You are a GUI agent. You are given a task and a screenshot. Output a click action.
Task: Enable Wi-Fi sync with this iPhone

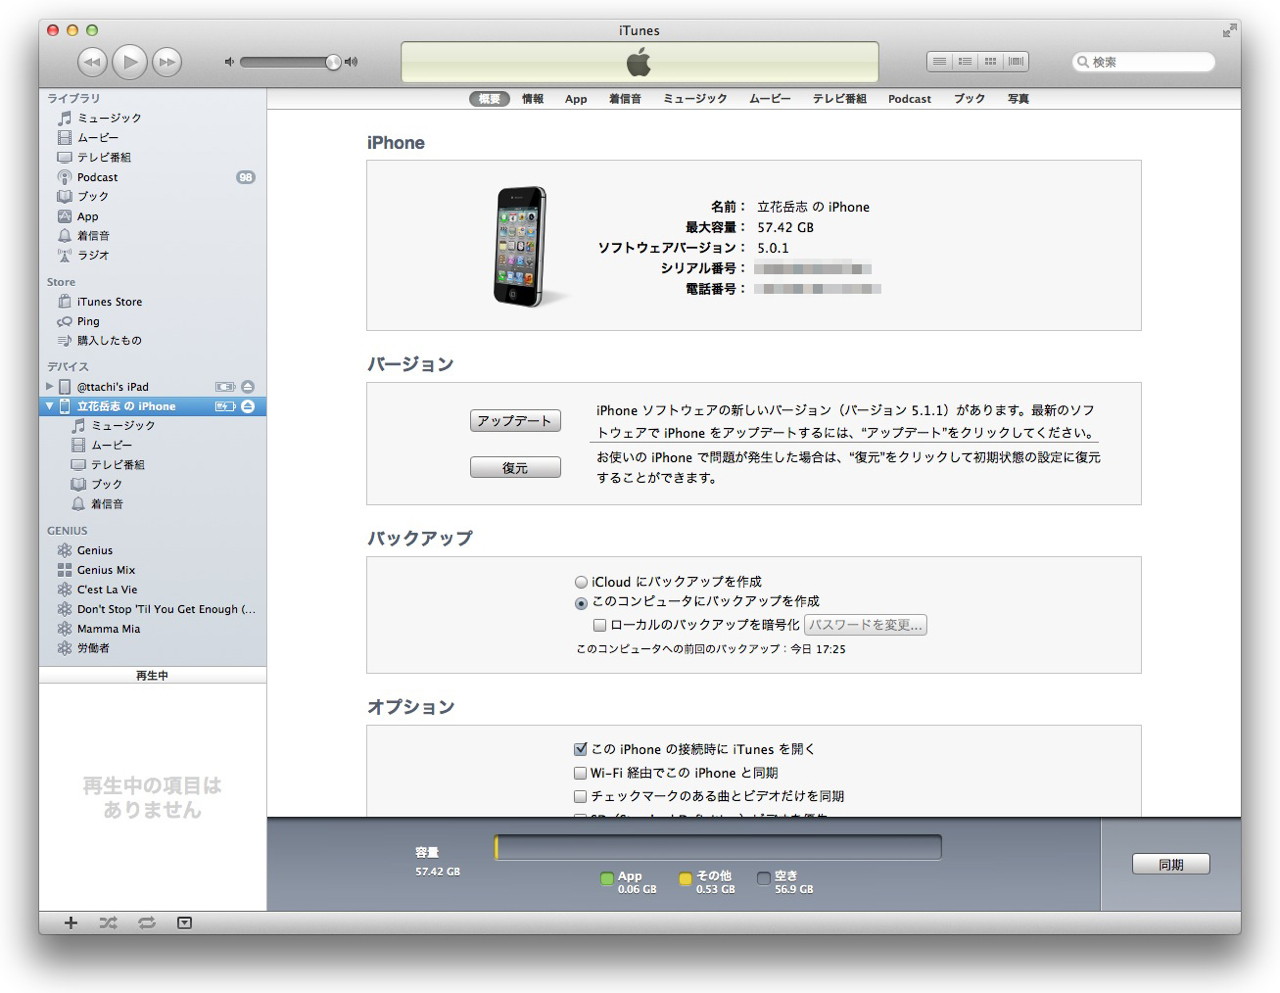580,773
